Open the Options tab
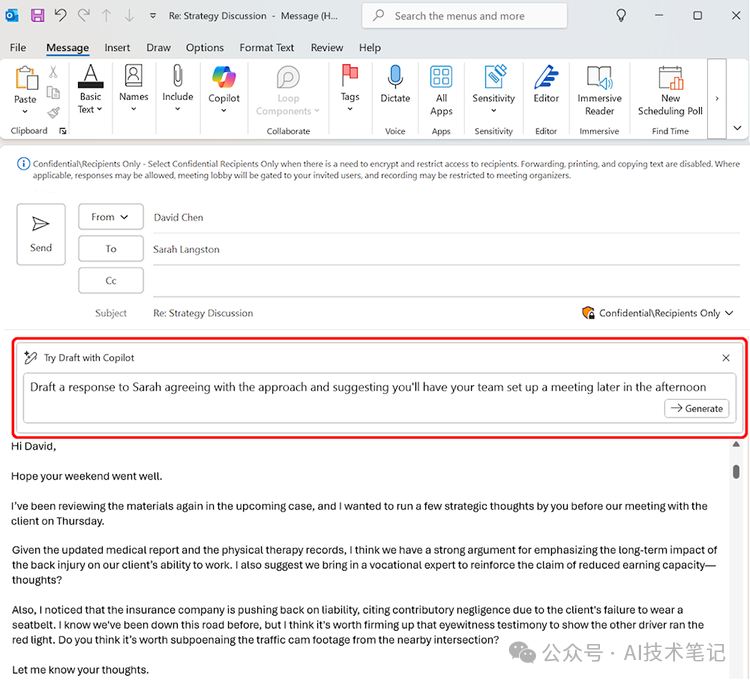 (205, 47)
